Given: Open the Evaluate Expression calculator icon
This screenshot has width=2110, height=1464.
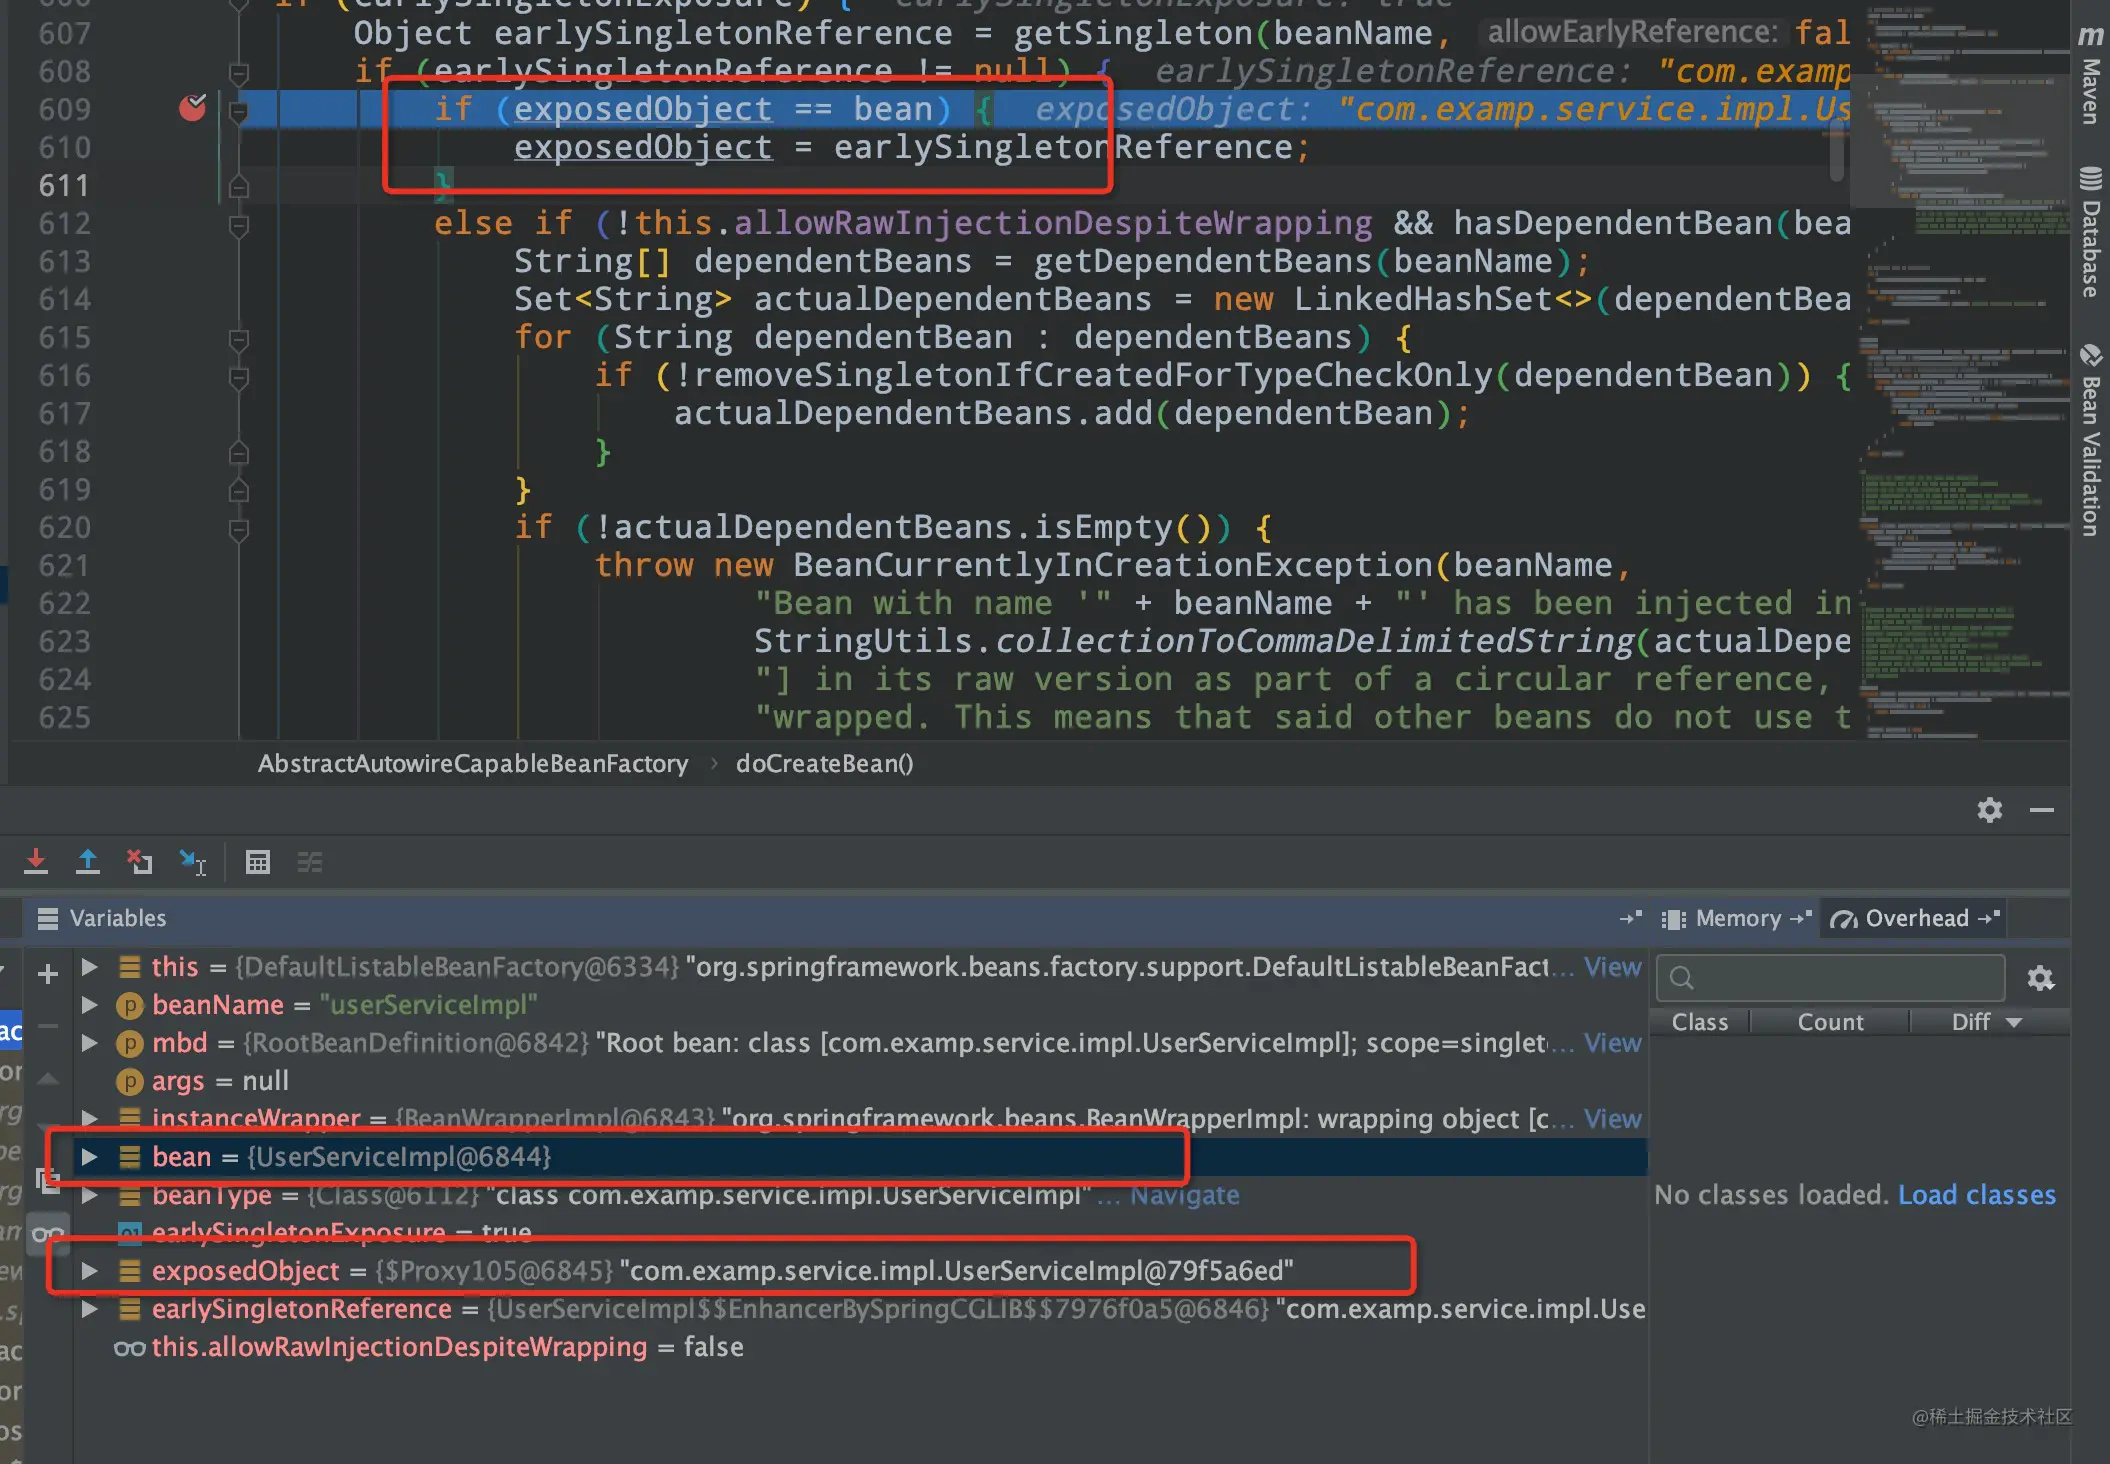Looking at the screenshot, I should pyautogui.click(x=258, y=861).
